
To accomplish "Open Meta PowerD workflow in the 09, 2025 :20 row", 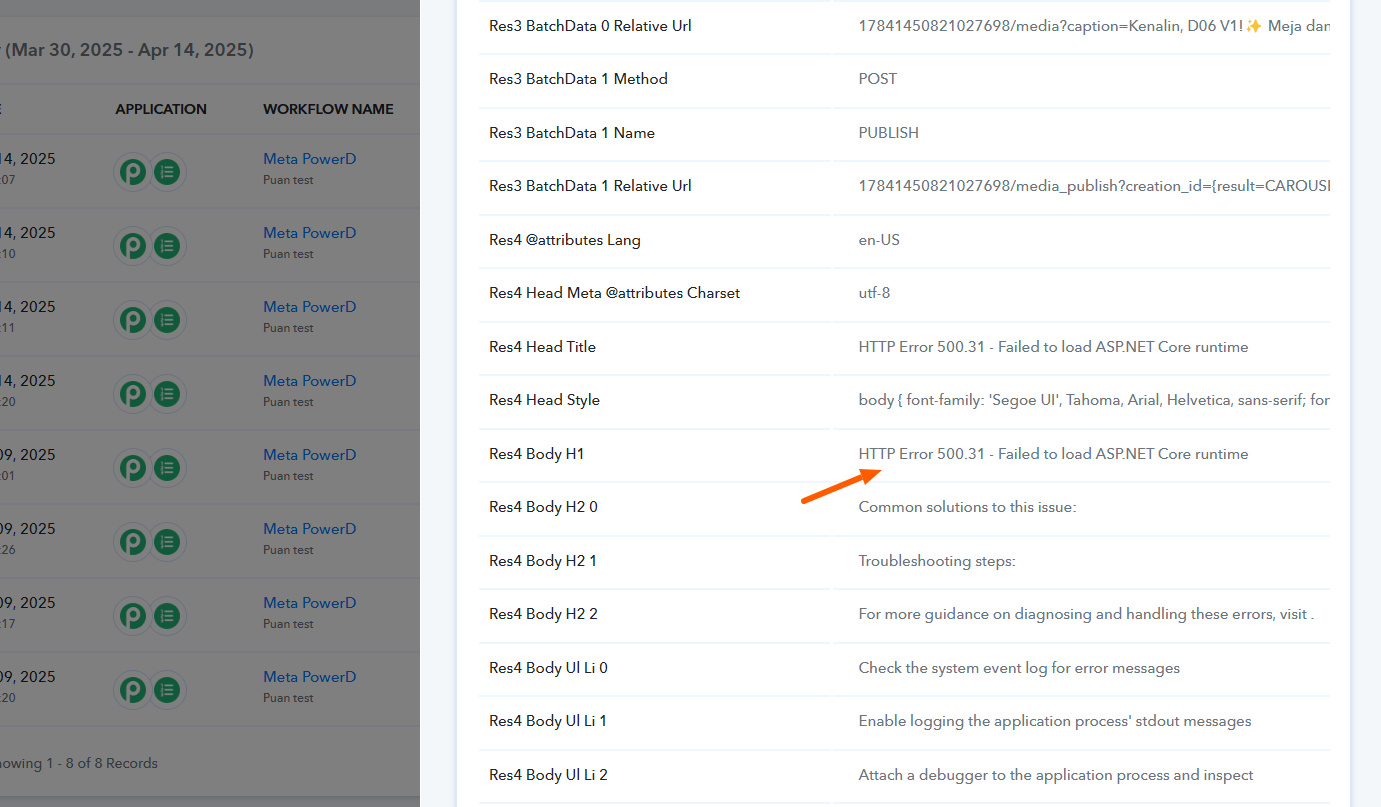I will click(310, 677).
